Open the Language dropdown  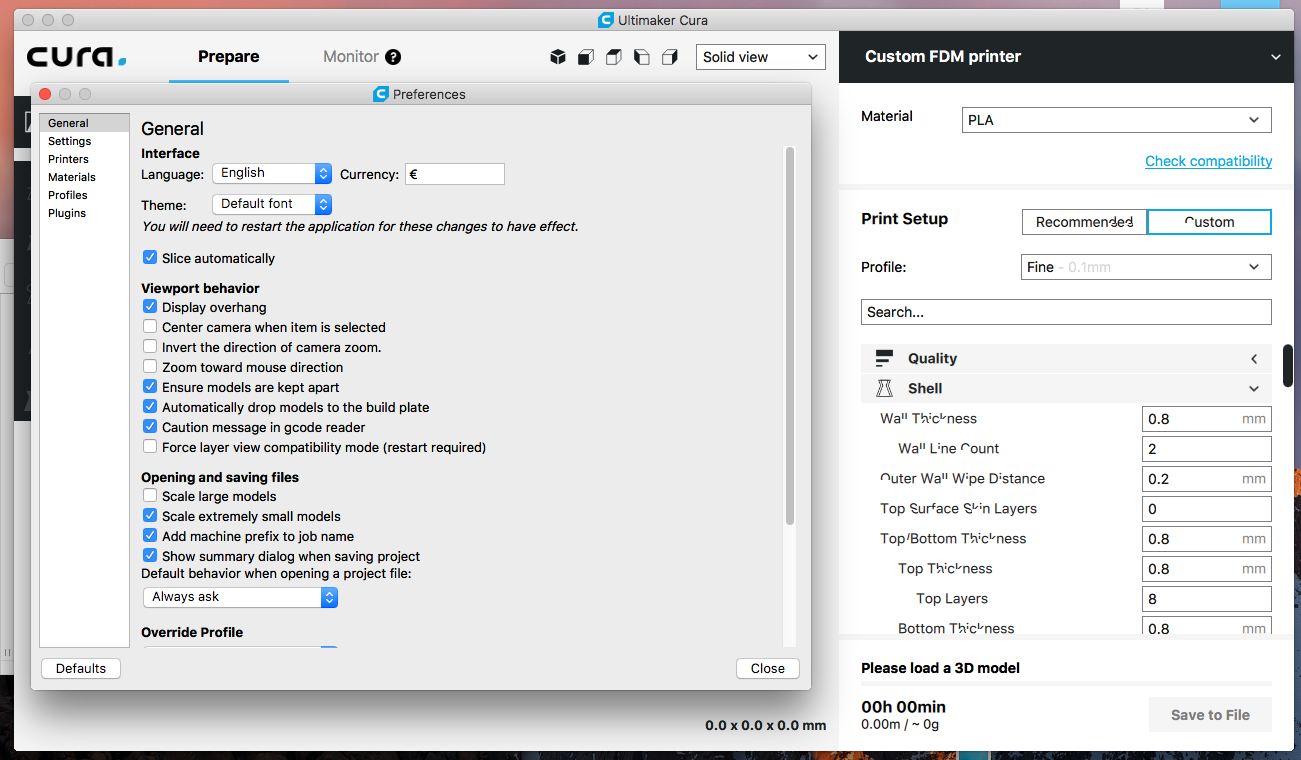click(272, 173)
